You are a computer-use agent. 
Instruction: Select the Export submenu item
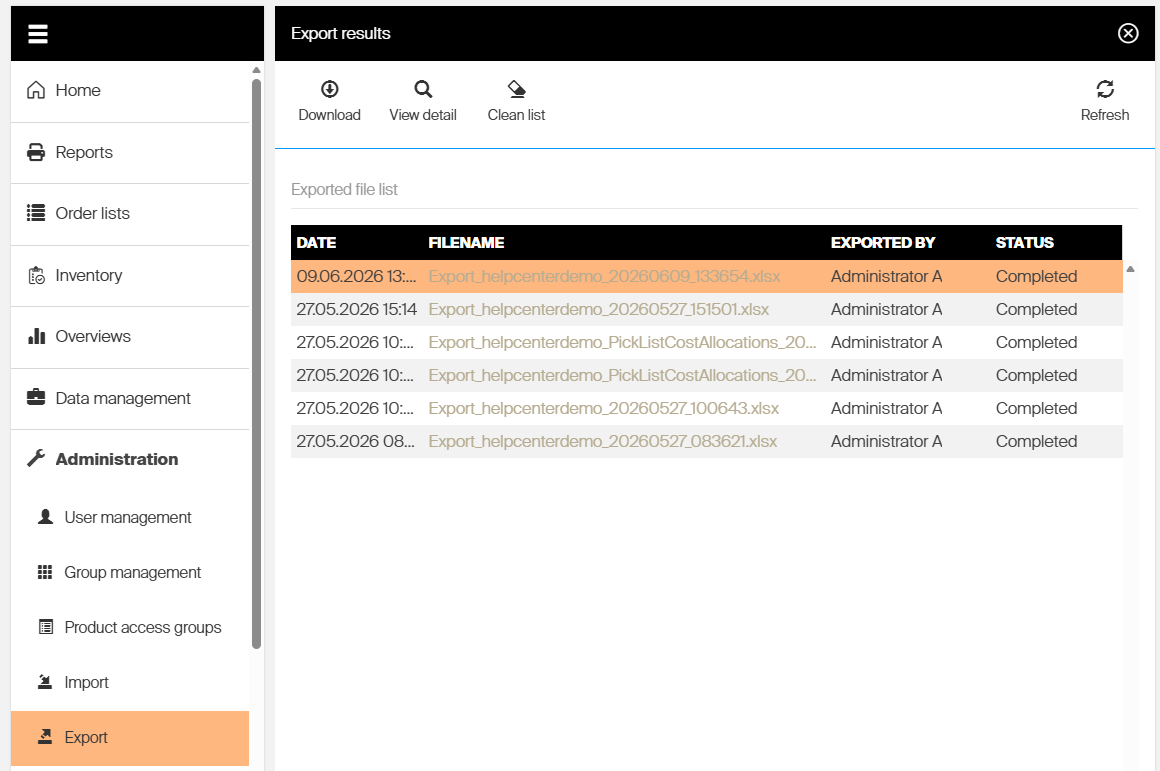(130, 738)
